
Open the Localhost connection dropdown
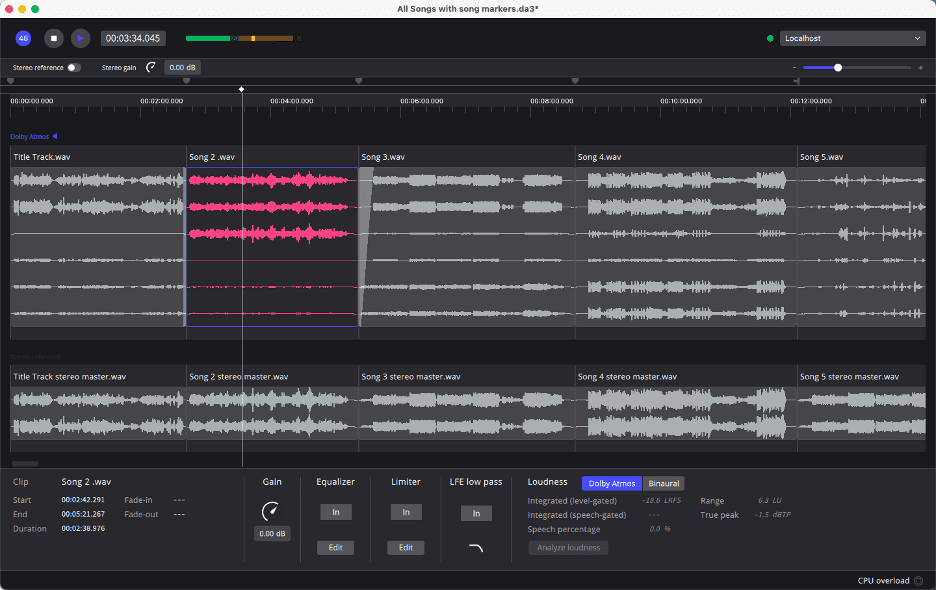click(852, 38)
